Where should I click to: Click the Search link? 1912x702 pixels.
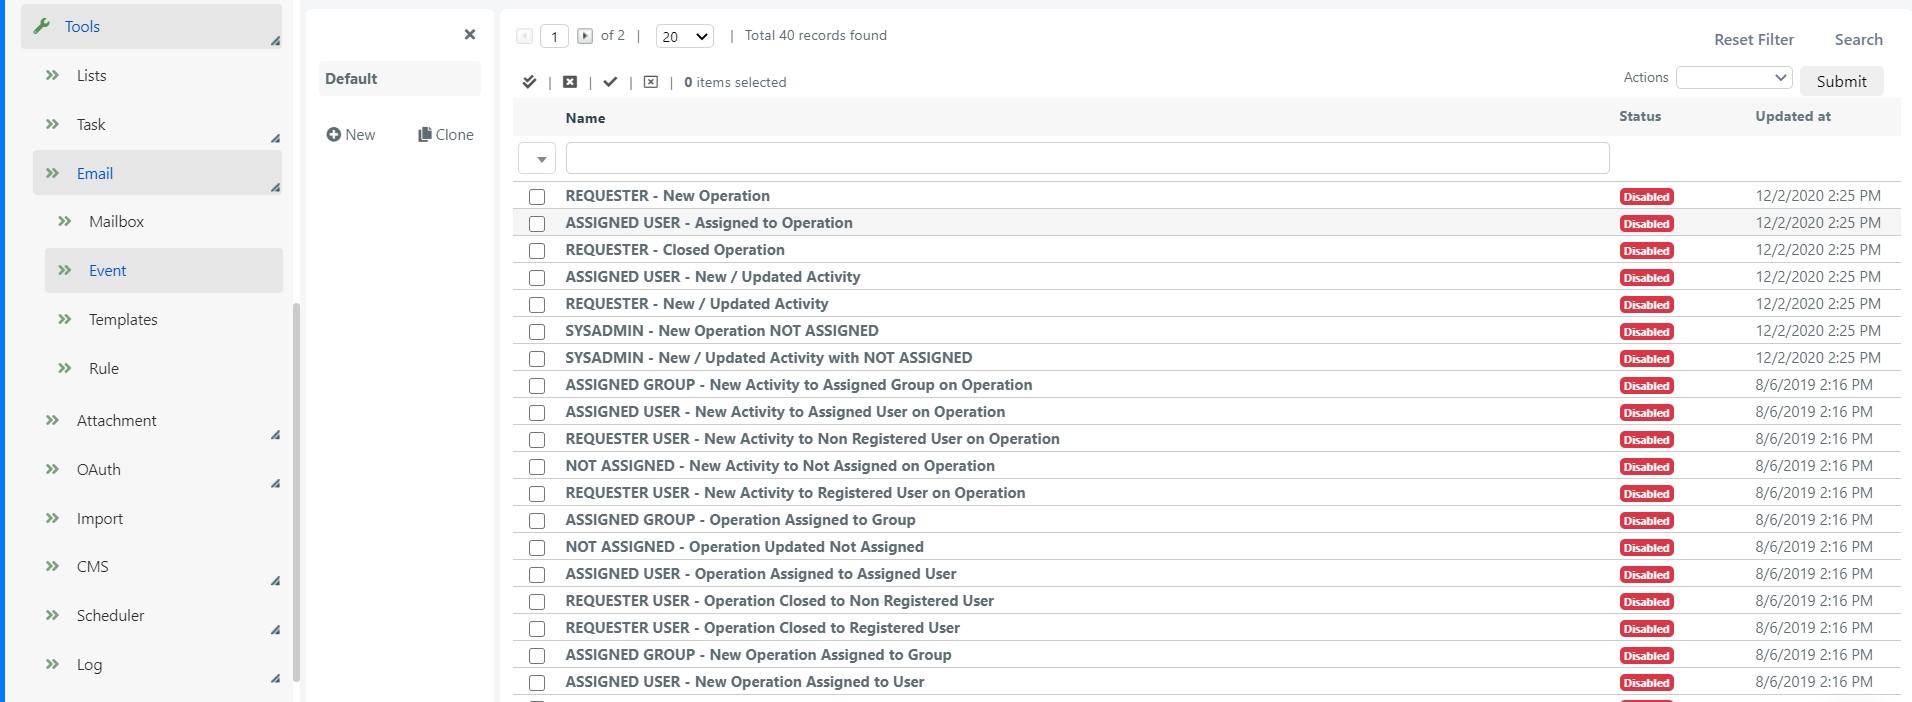[1858, 39]
